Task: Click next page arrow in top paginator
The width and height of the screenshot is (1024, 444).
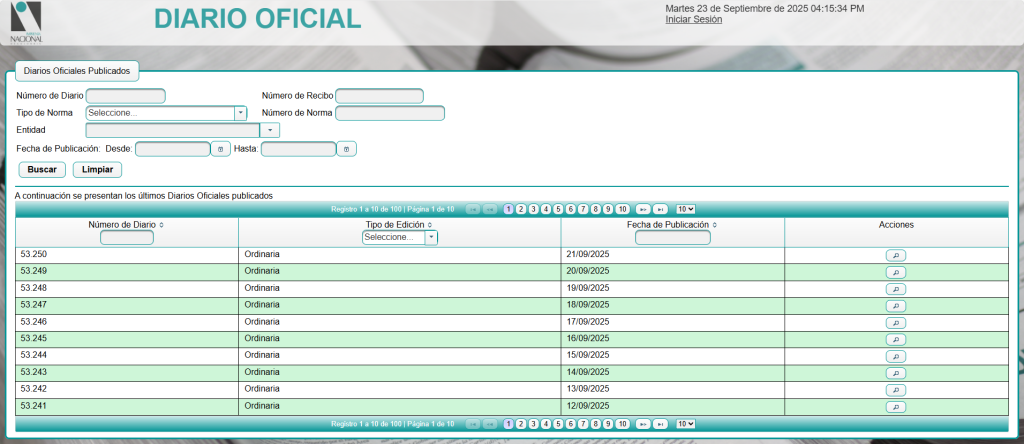Action: [643, 209]
